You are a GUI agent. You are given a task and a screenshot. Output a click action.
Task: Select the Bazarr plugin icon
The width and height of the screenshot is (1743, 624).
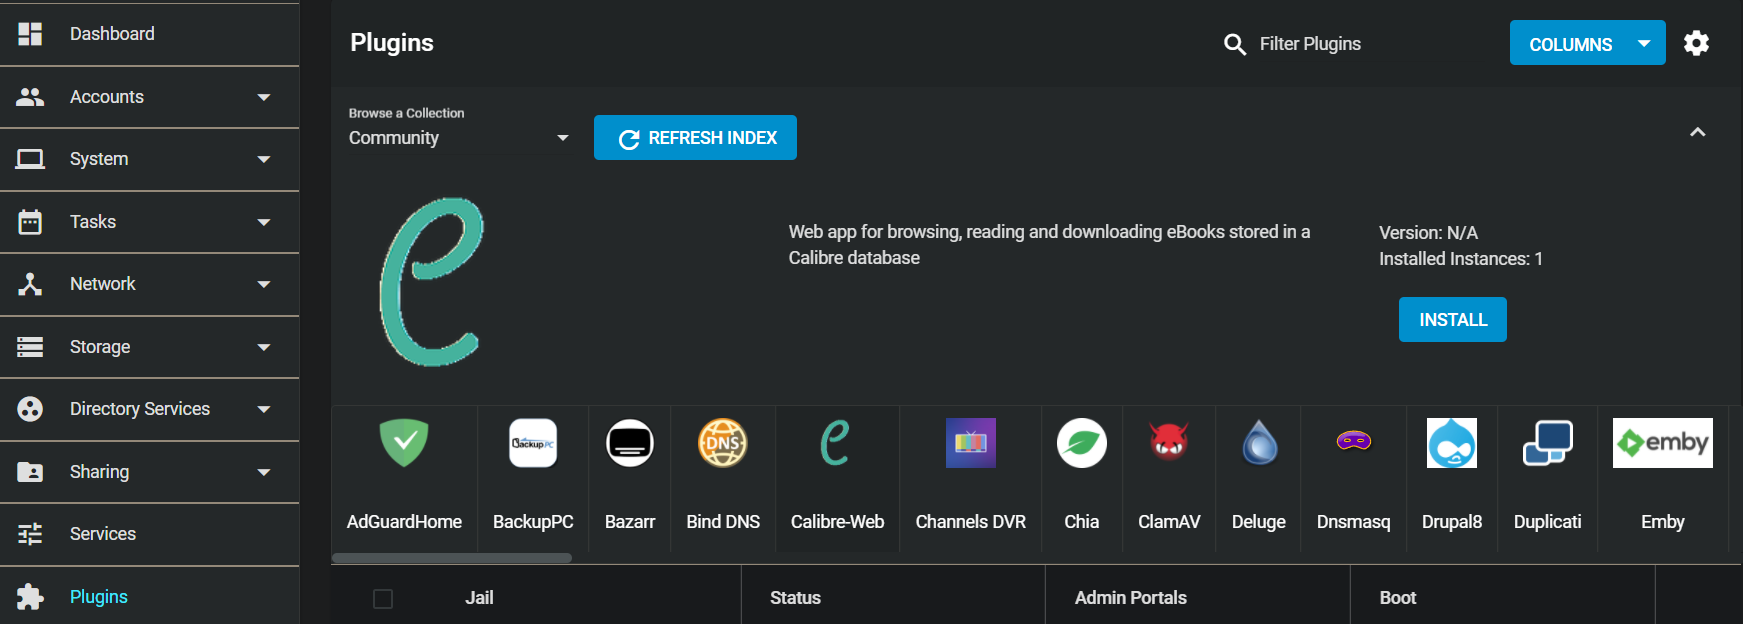[x=630, y=443]
